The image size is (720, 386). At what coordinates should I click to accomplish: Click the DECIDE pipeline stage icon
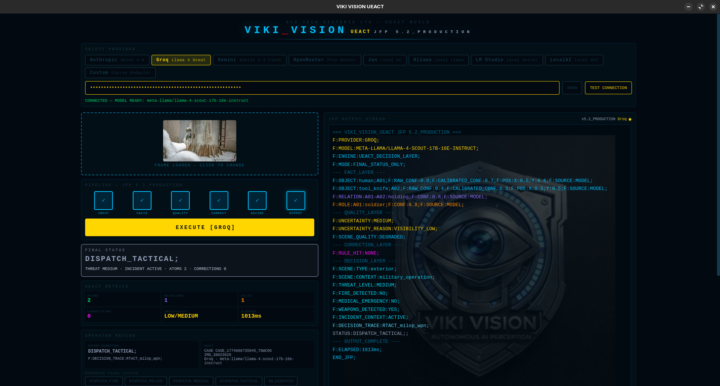pyautogui.click(x=257, y=201)
